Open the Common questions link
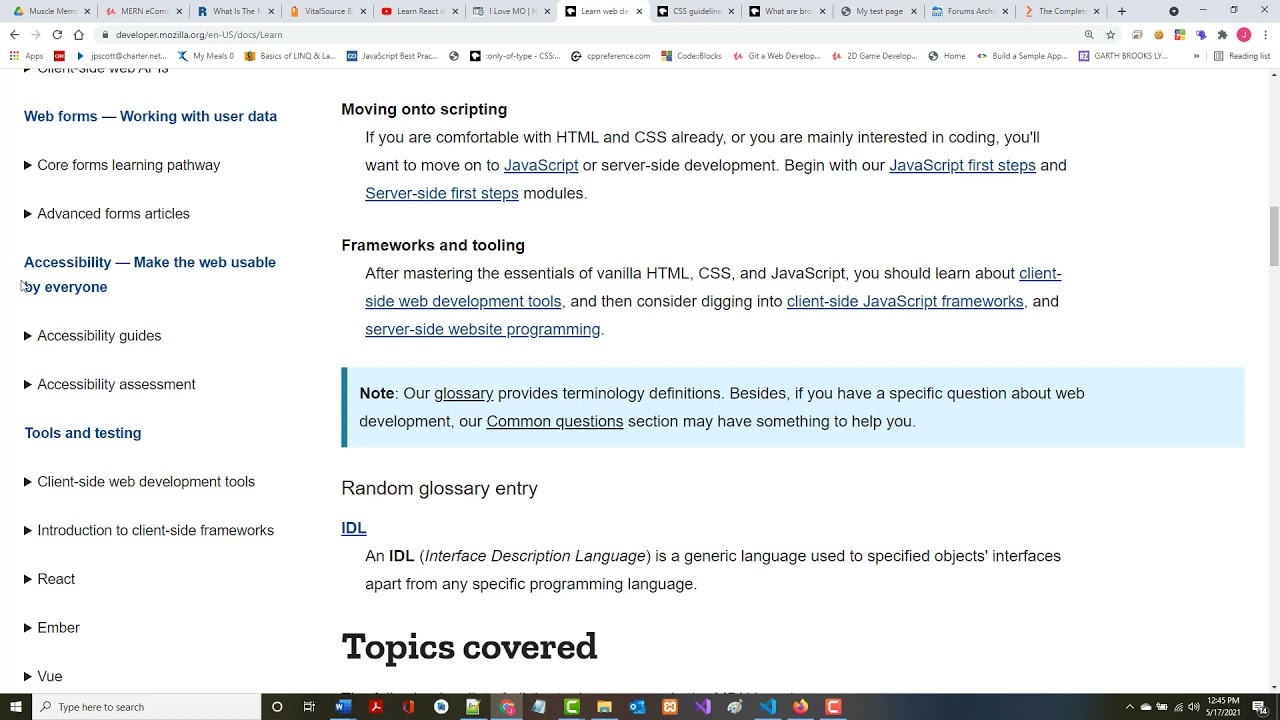This screenshot has height=720, width=1280. pyautogui.click(x=555, y=421)
